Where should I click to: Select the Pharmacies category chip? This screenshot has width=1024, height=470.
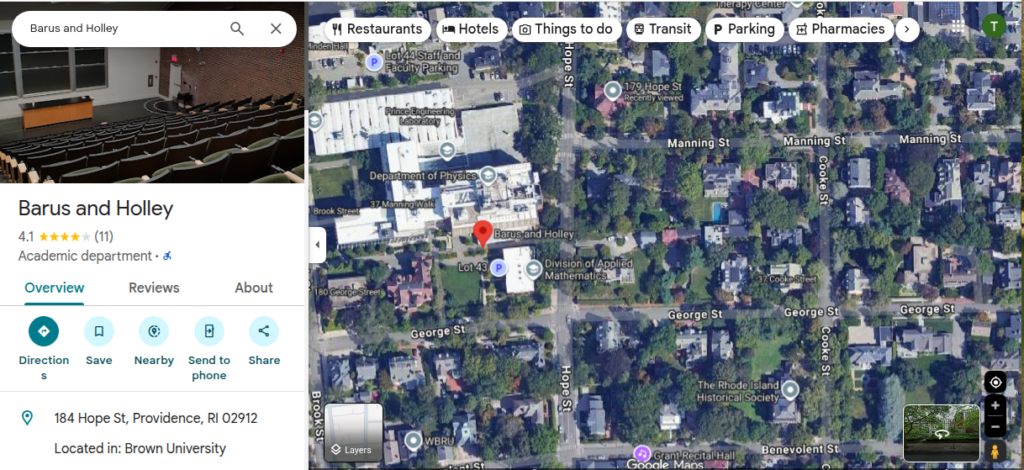[840, 29]
